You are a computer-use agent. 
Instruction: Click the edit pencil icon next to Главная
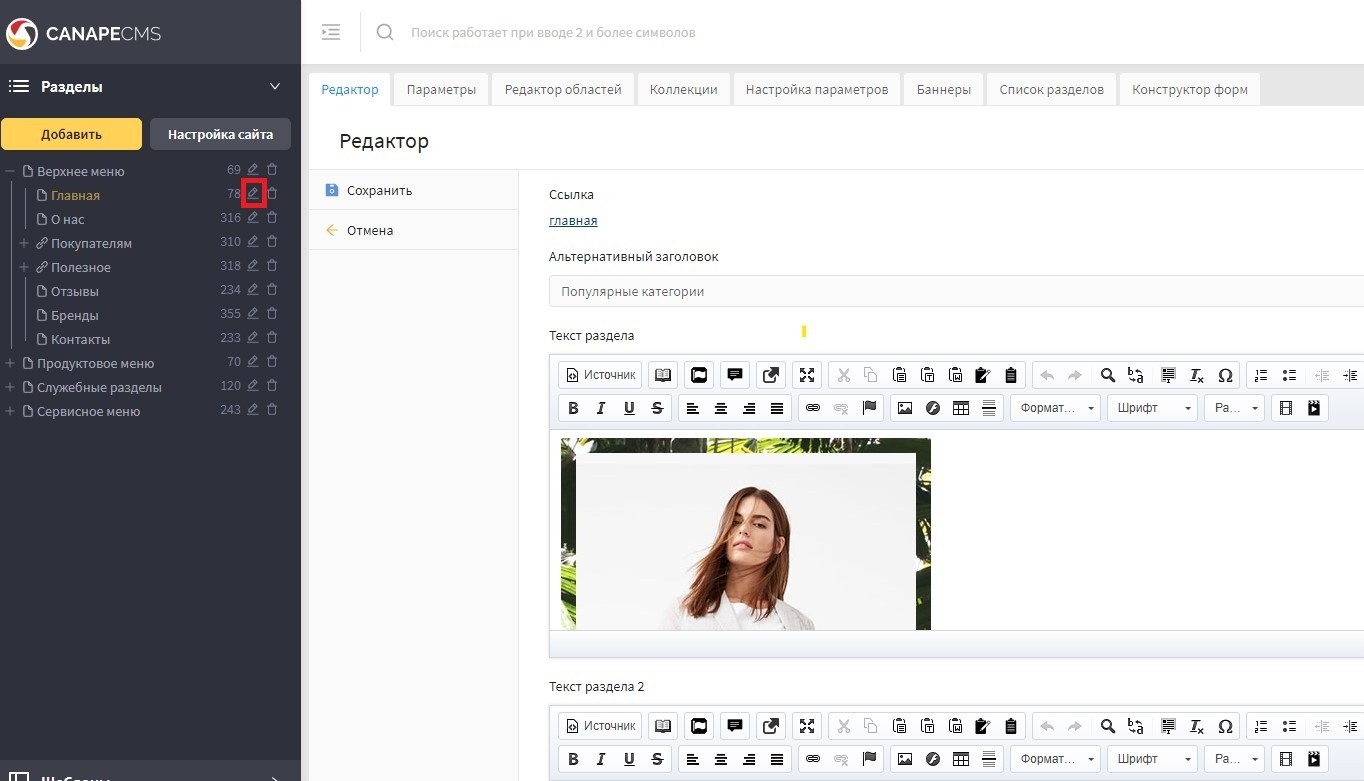click(x=253, y=194)
